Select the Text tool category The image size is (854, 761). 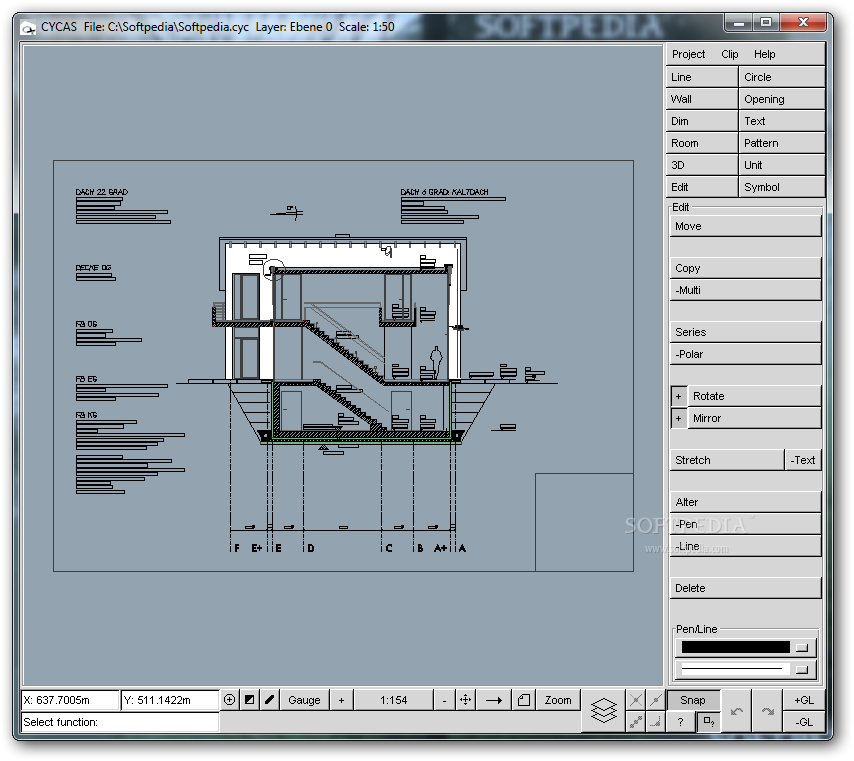(x=782, y=121)
